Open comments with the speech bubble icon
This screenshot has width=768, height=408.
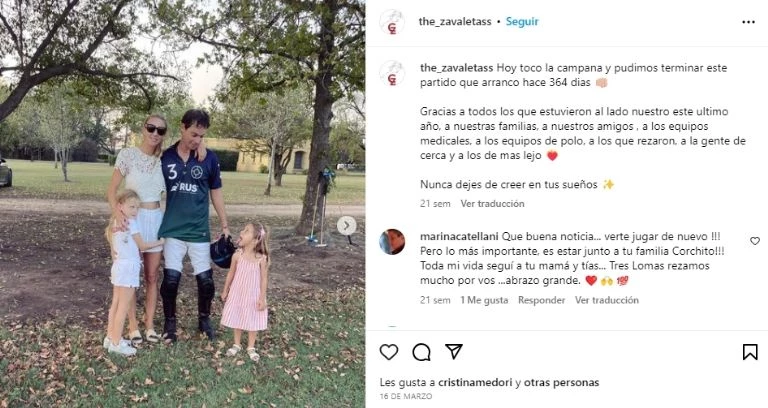pos(421,352)
